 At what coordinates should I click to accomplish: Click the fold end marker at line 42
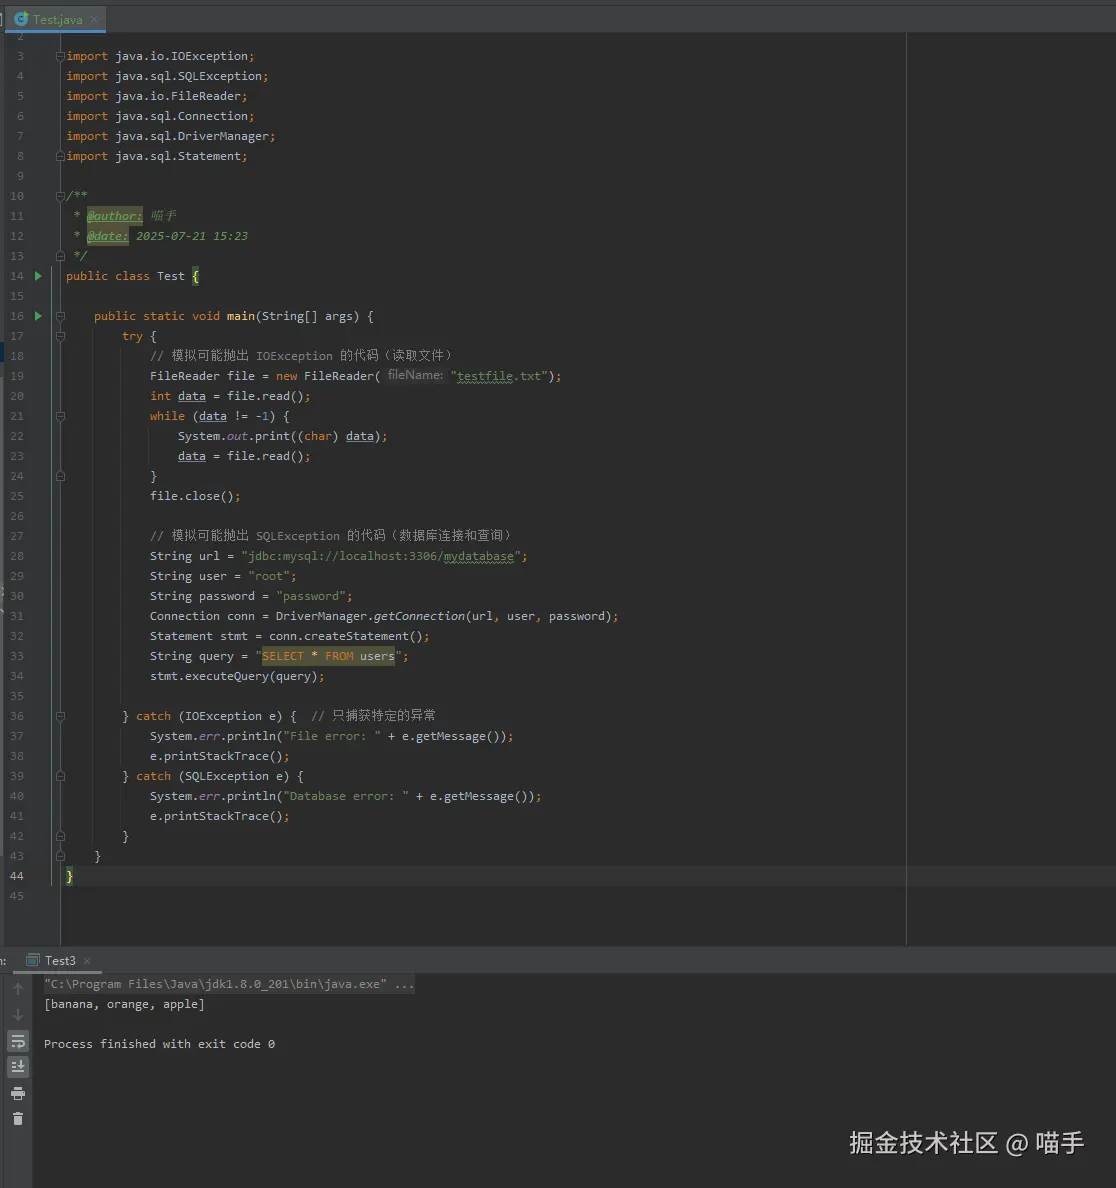(60, 836)
